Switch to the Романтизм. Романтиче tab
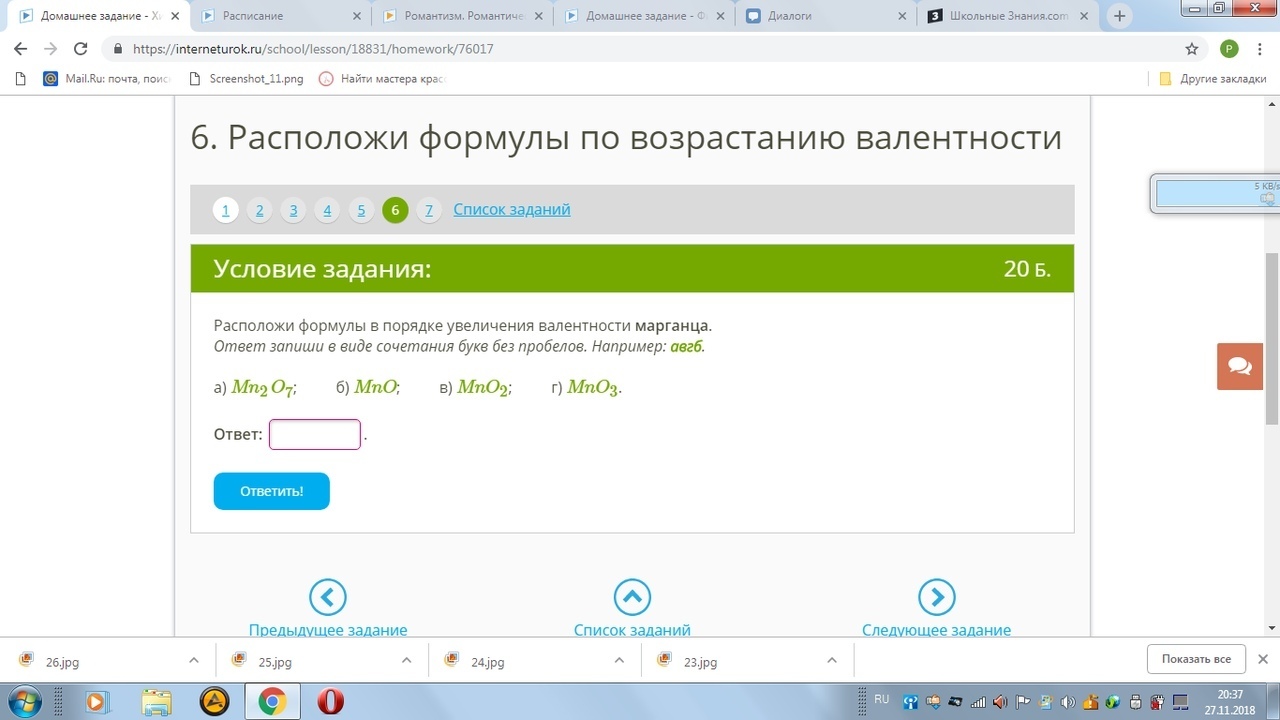1280x720 pixels. 461,16
